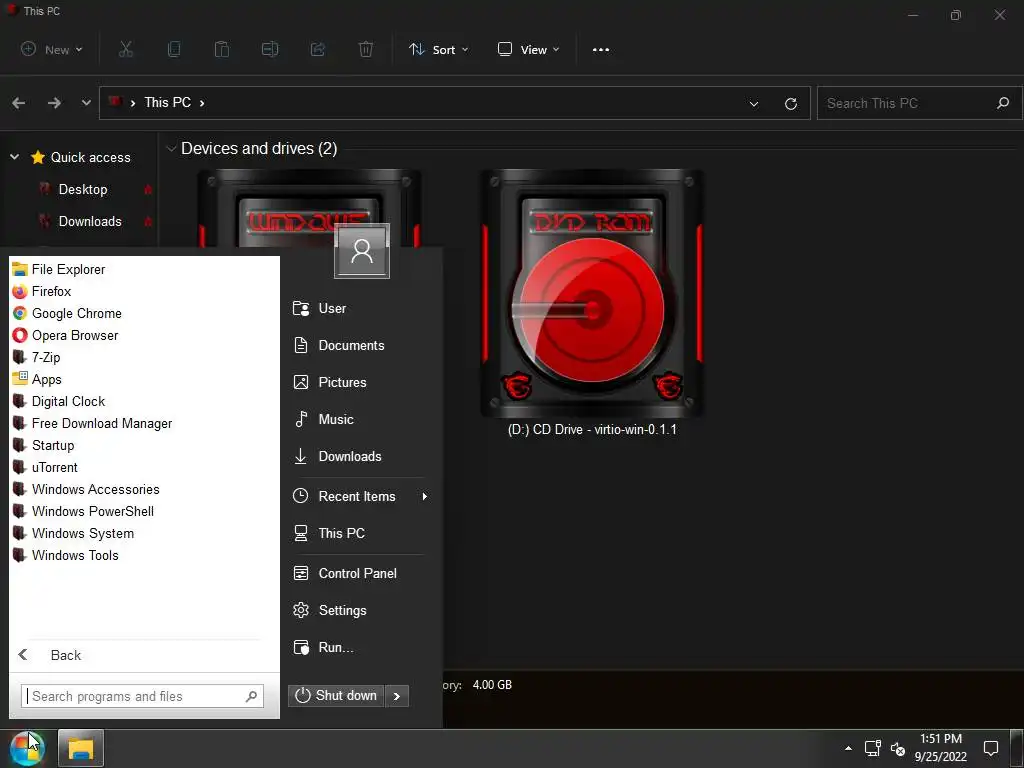Focus the Search programs and files box
The height and width of the screenshot is (768, 1024).
point(142,696)
